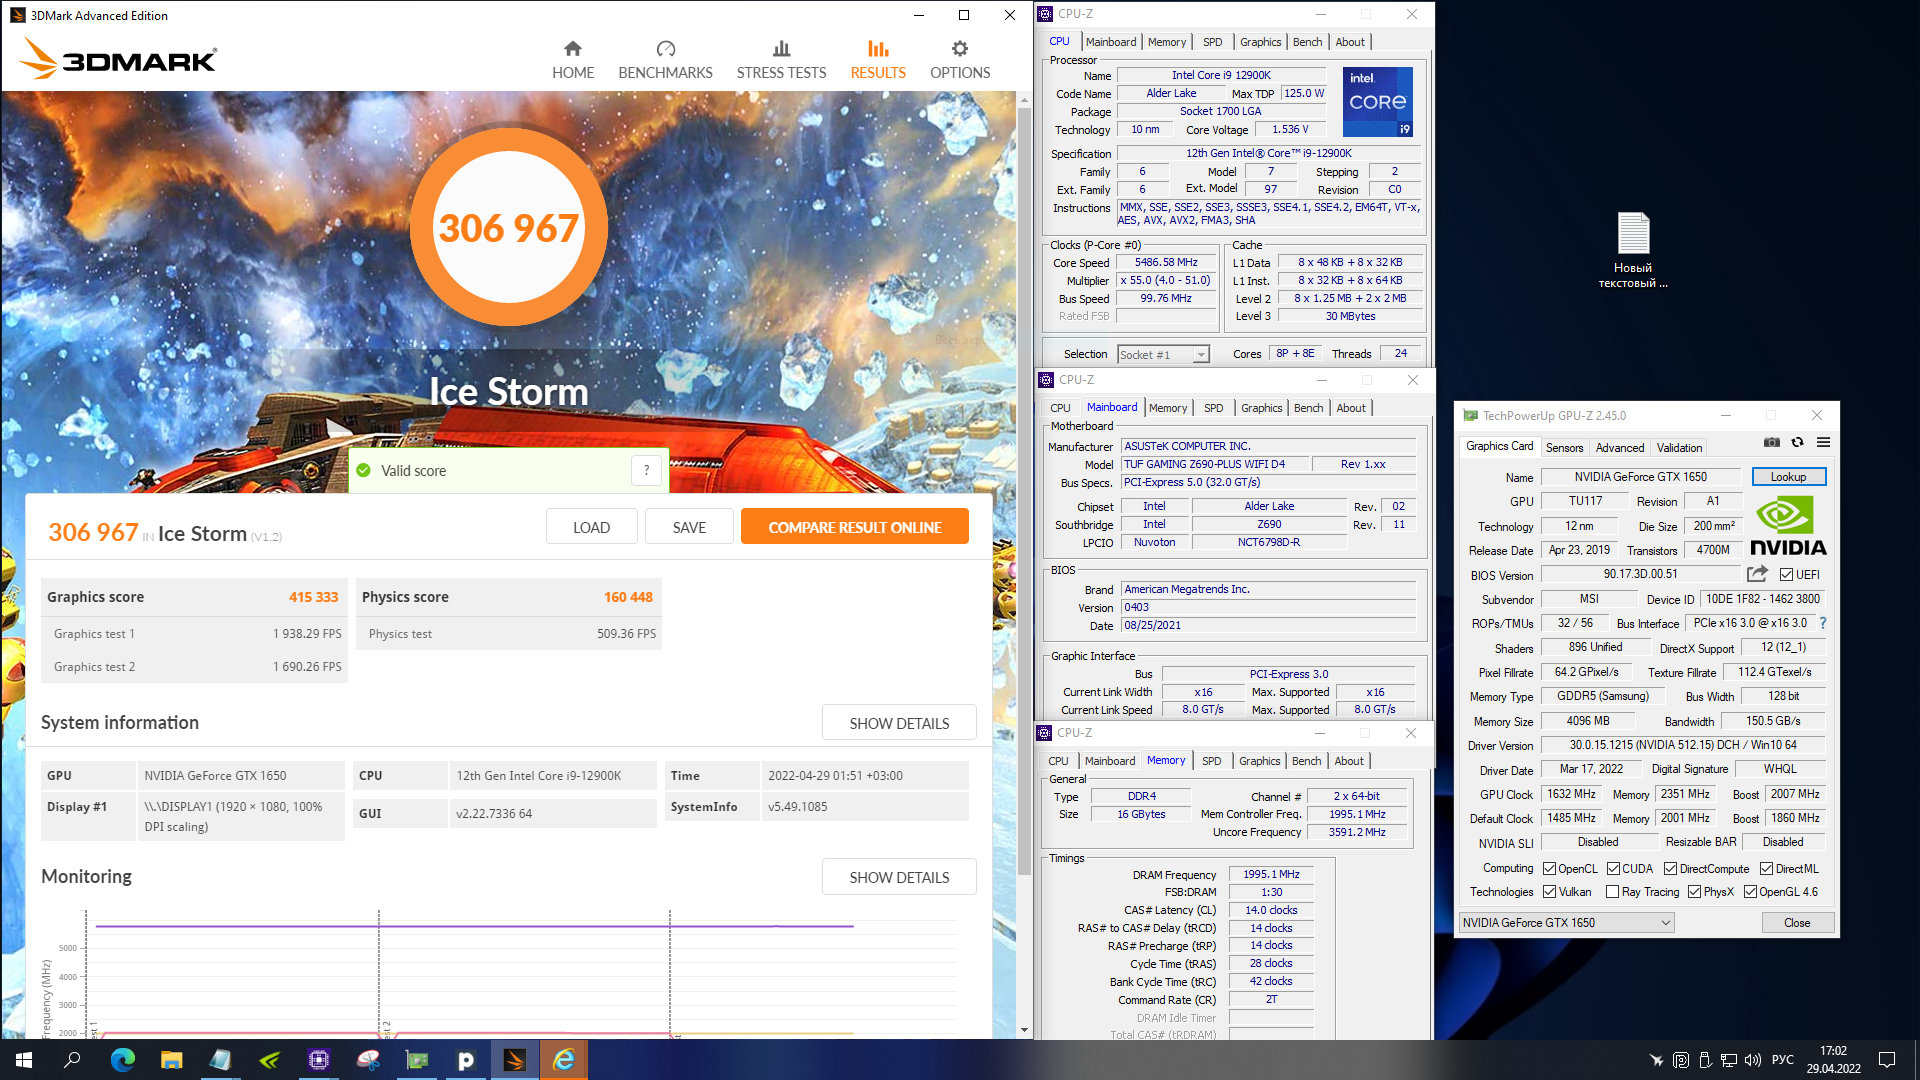Select the desktop text file icon
The image size is (1920, 1080).
(1633, 250)
